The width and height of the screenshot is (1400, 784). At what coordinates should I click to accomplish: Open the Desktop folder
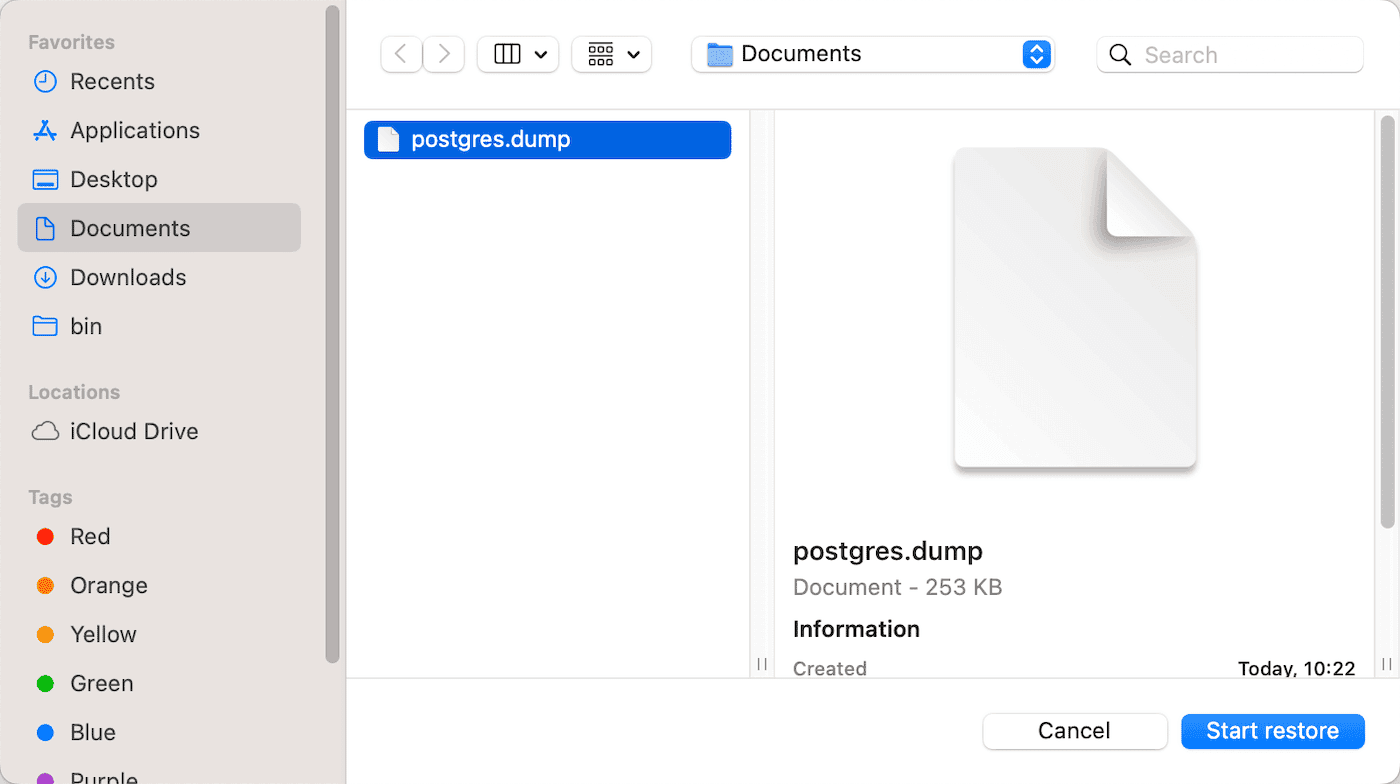(x=112, y=178)
